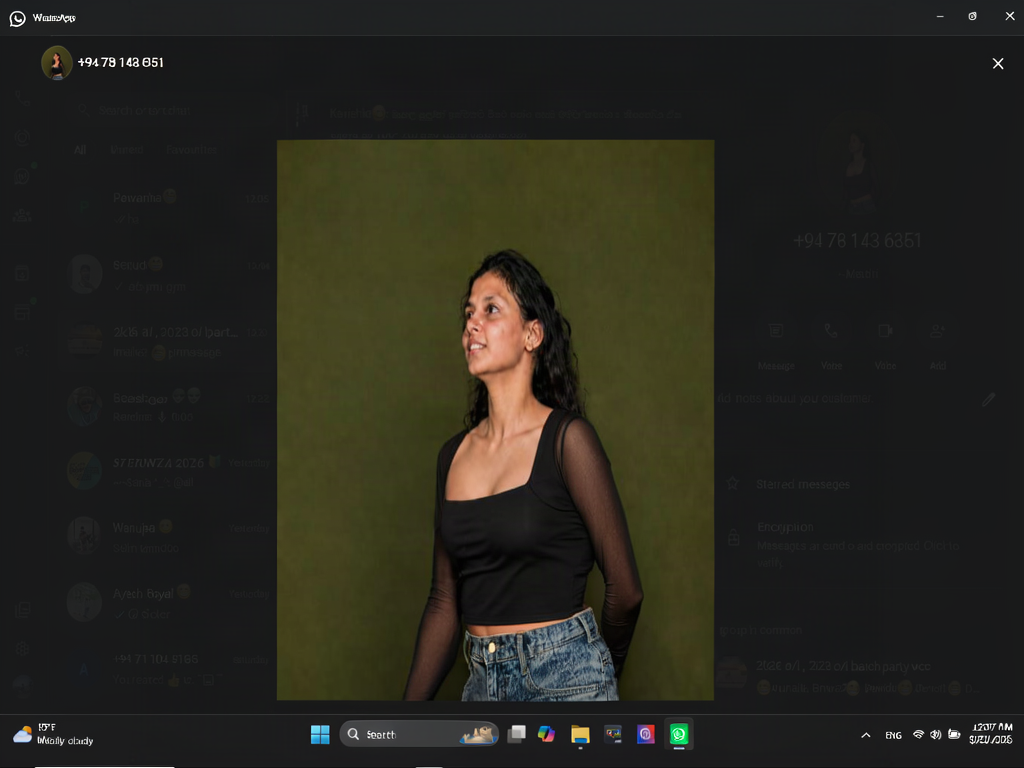1024x768 pixels.
Task: Open File Explorer from the taskbar
Action: [x=580, y=735]
